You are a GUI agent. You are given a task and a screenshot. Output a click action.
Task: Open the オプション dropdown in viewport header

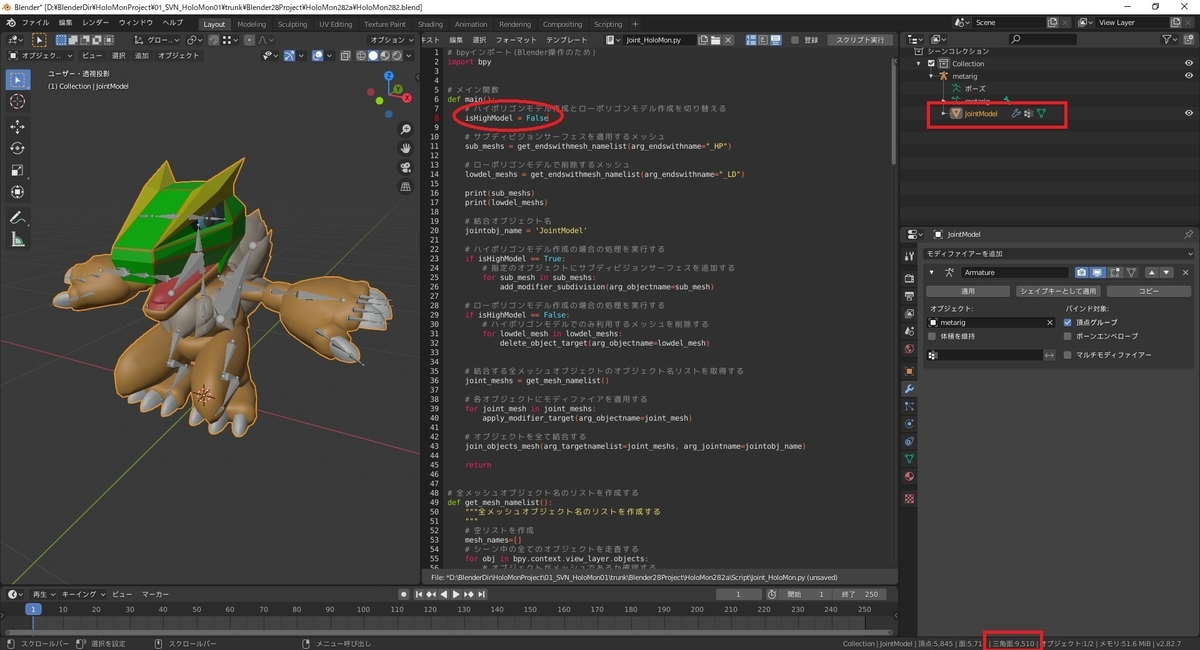coord(391,39)
